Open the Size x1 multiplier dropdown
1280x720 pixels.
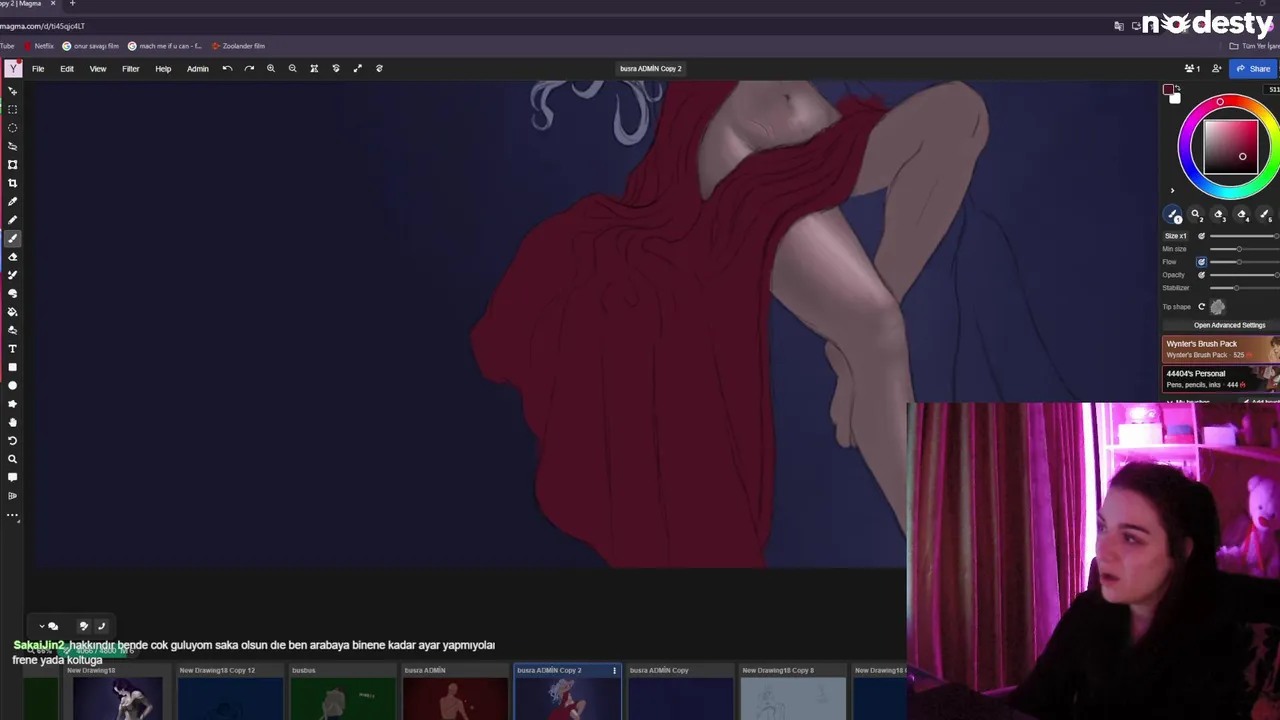coord(1176,236)
